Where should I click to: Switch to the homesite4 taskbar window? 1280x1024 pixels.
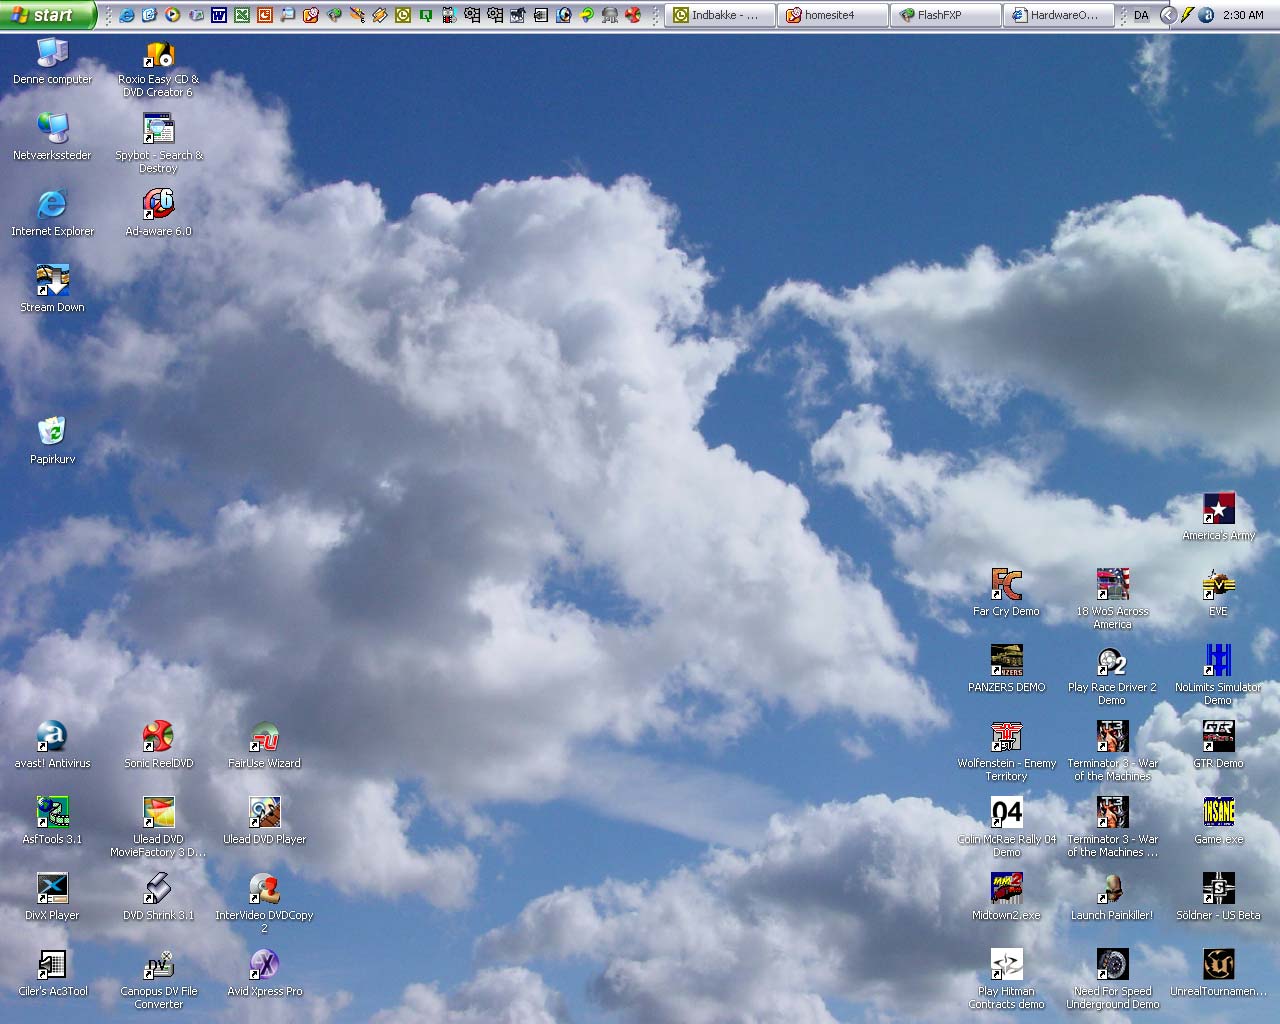pyautogui.click(x=833, y=15)
